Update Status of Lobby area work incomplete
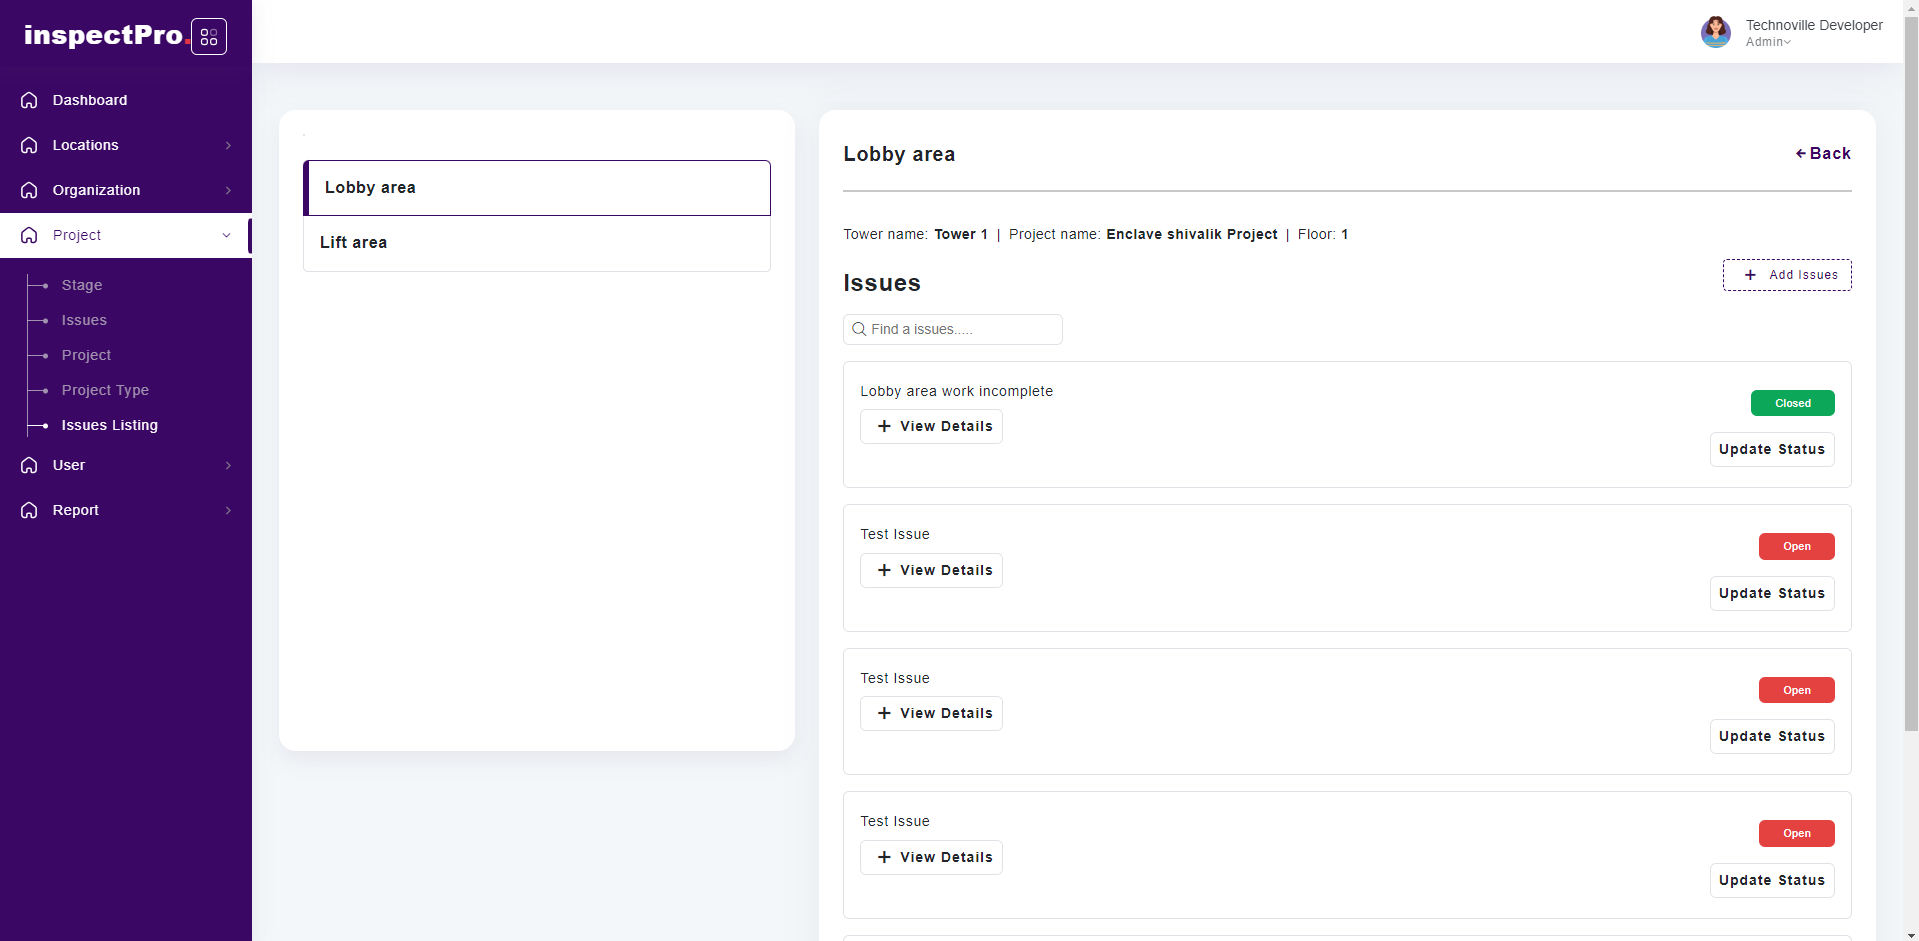 1771,449
